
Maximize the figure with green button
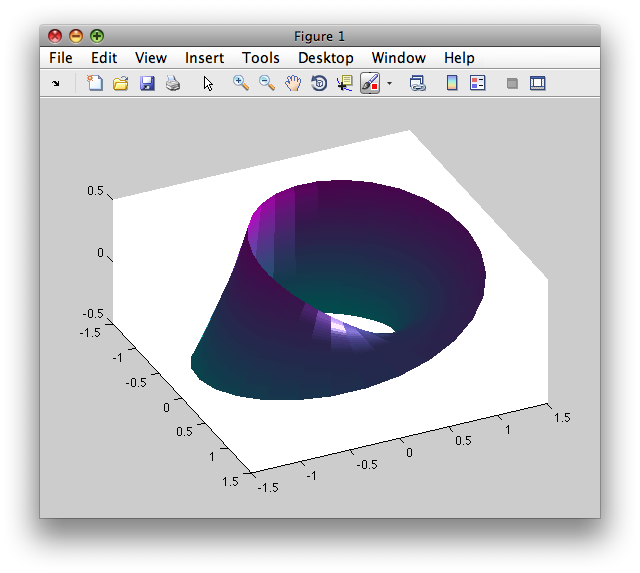coord(97,36)
